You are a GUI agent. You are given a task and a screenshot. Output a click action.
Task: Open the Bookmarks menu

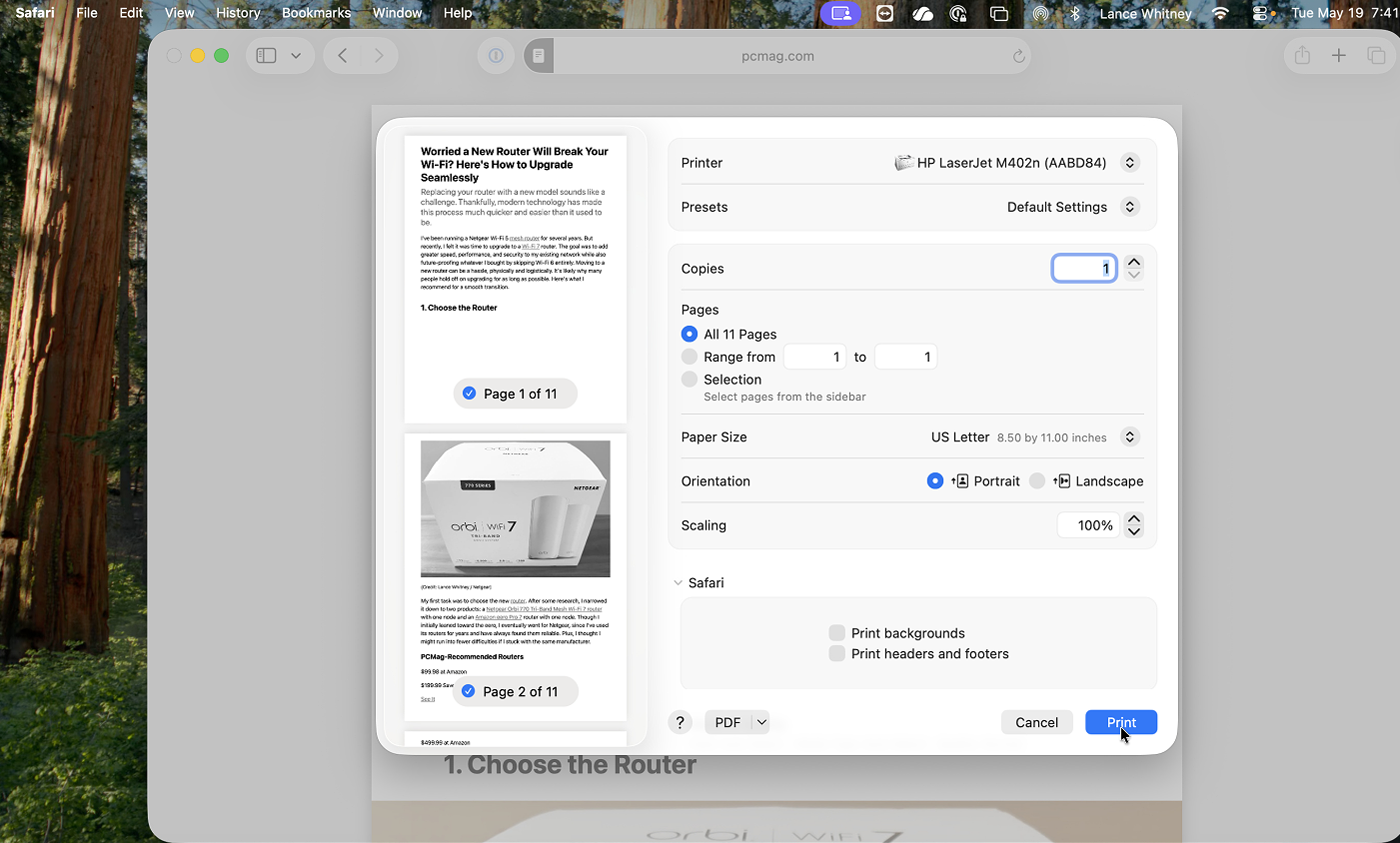(316, 13)
